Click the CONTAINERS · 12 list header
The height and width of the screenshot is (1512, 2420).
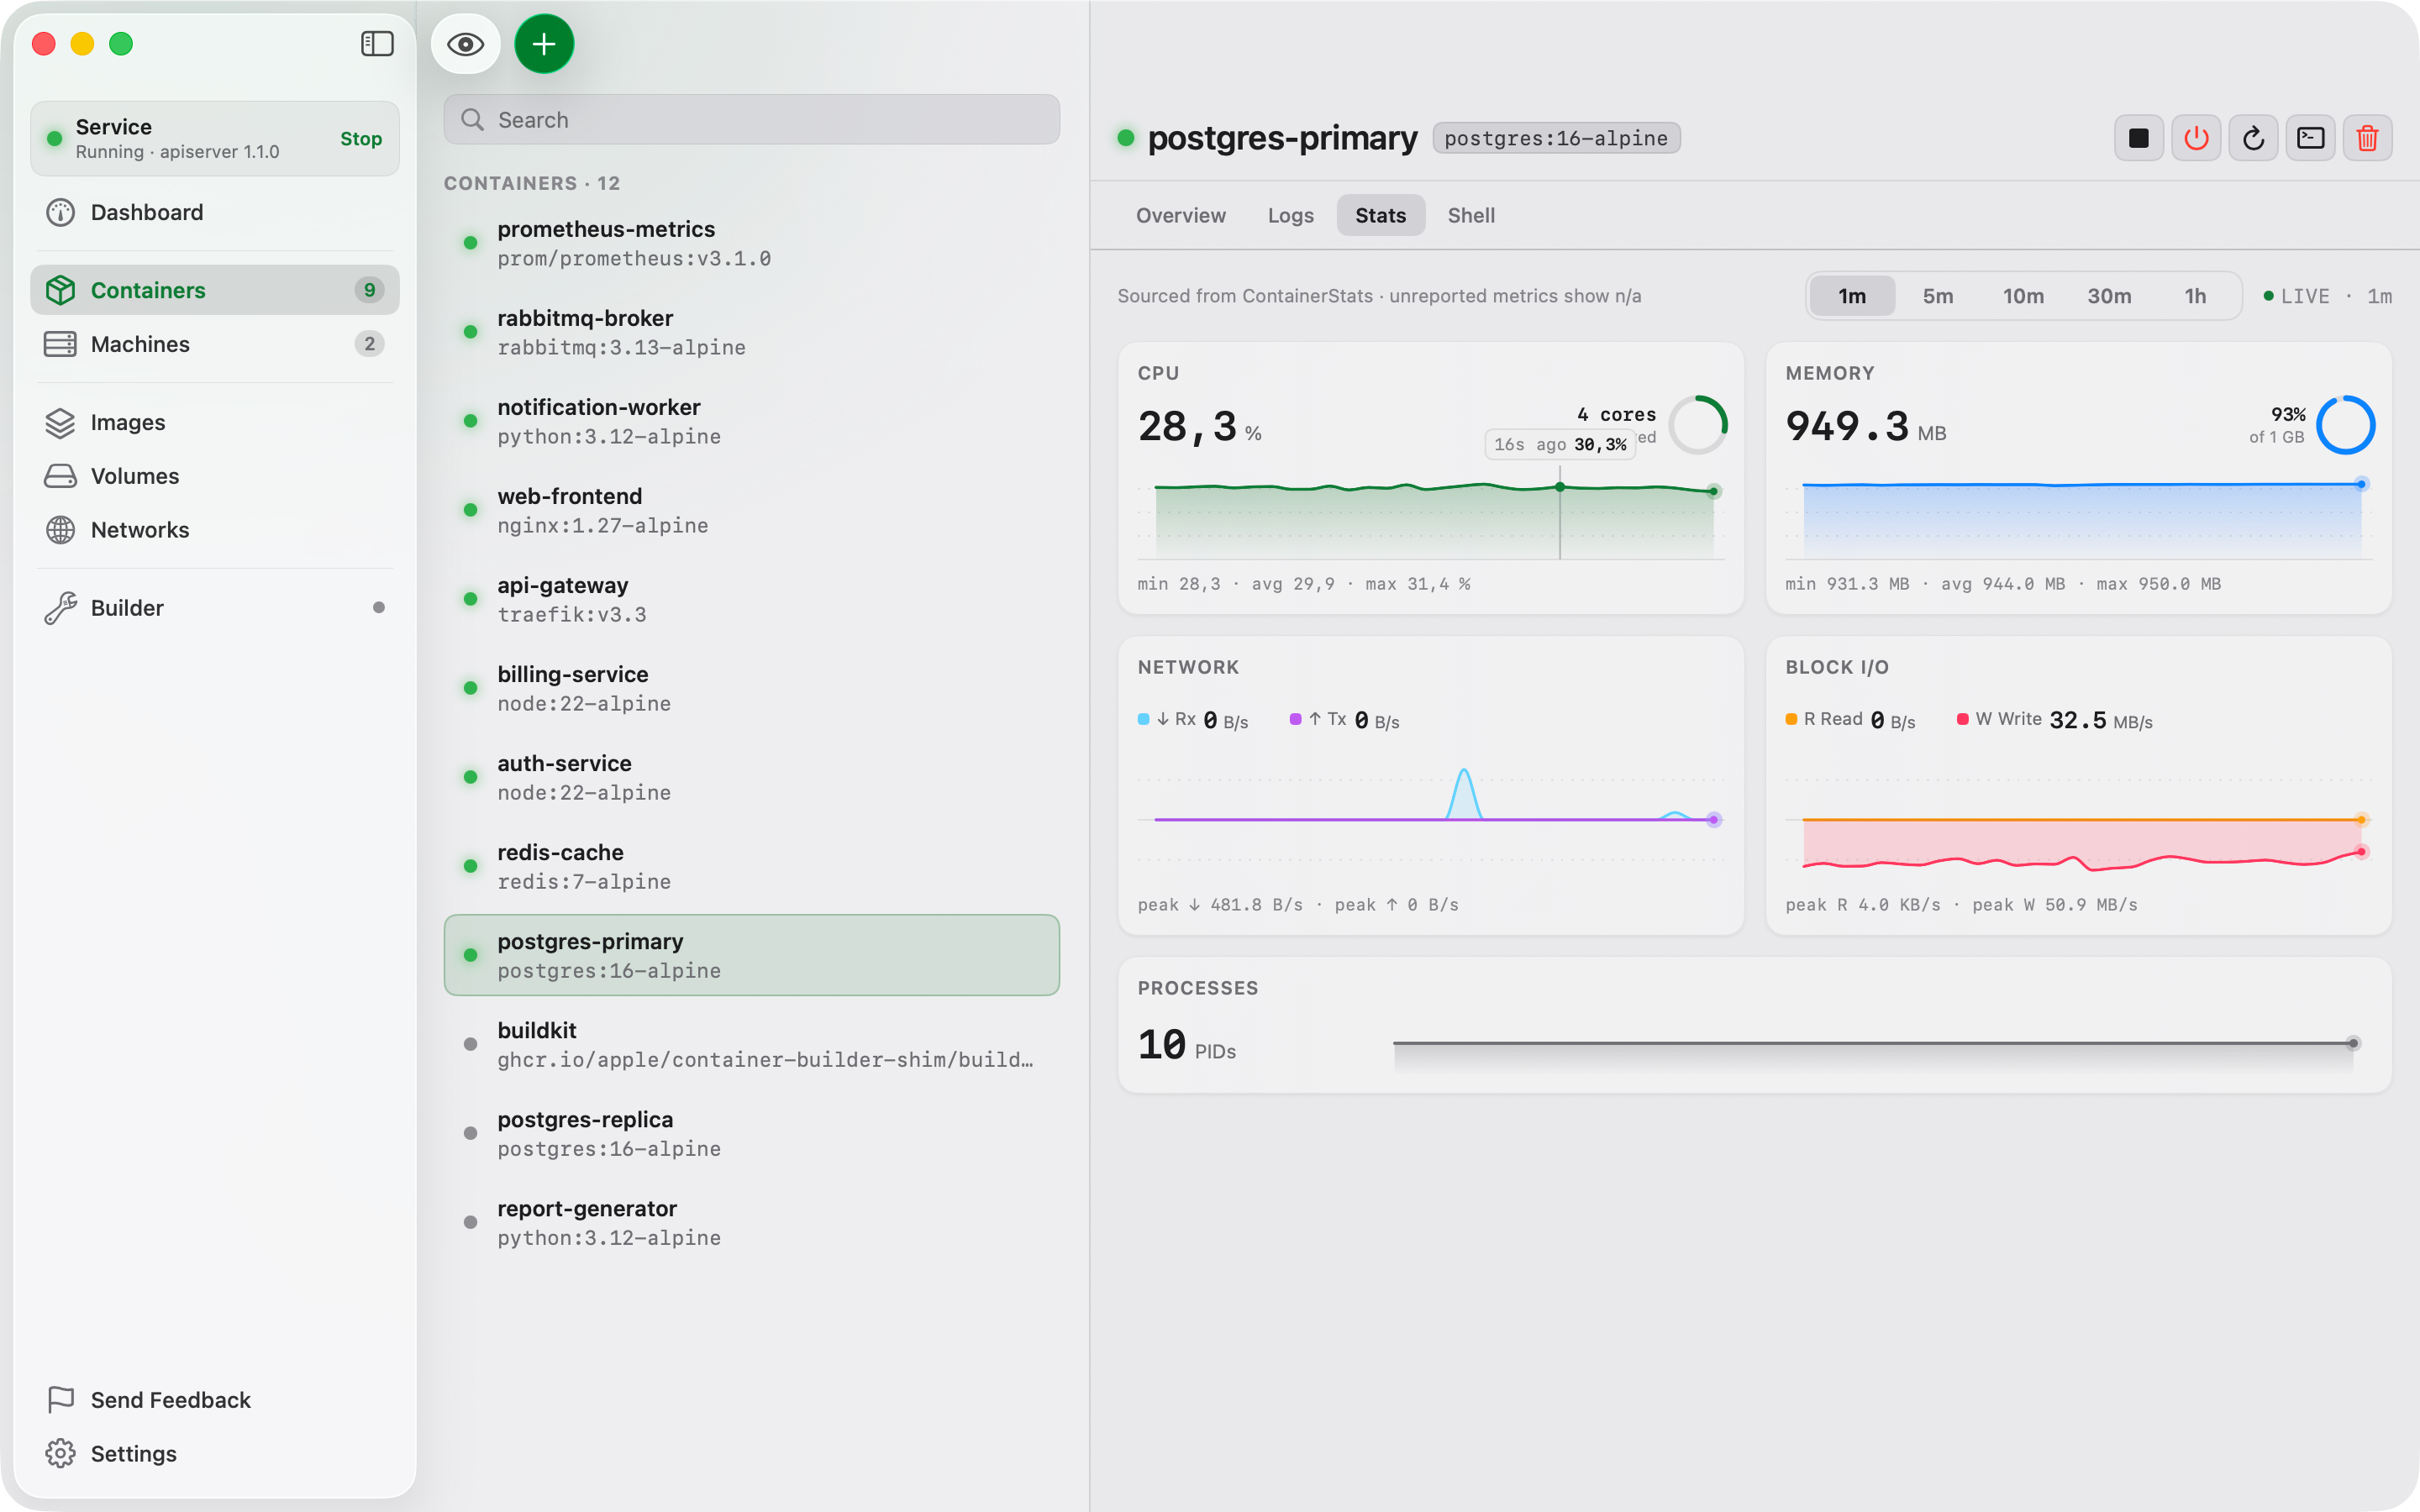pos(532,183)
